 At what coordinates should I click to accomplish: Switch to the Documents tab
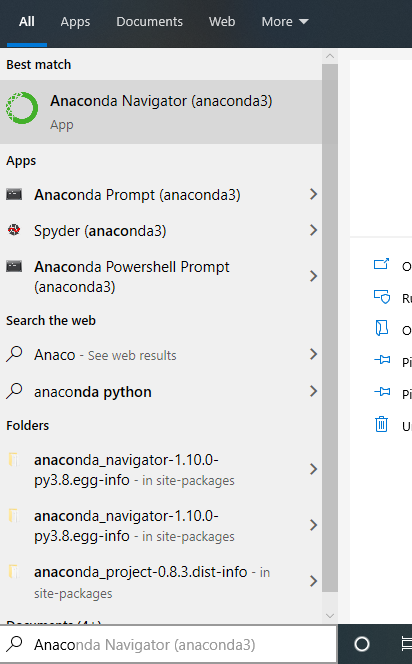149,22
